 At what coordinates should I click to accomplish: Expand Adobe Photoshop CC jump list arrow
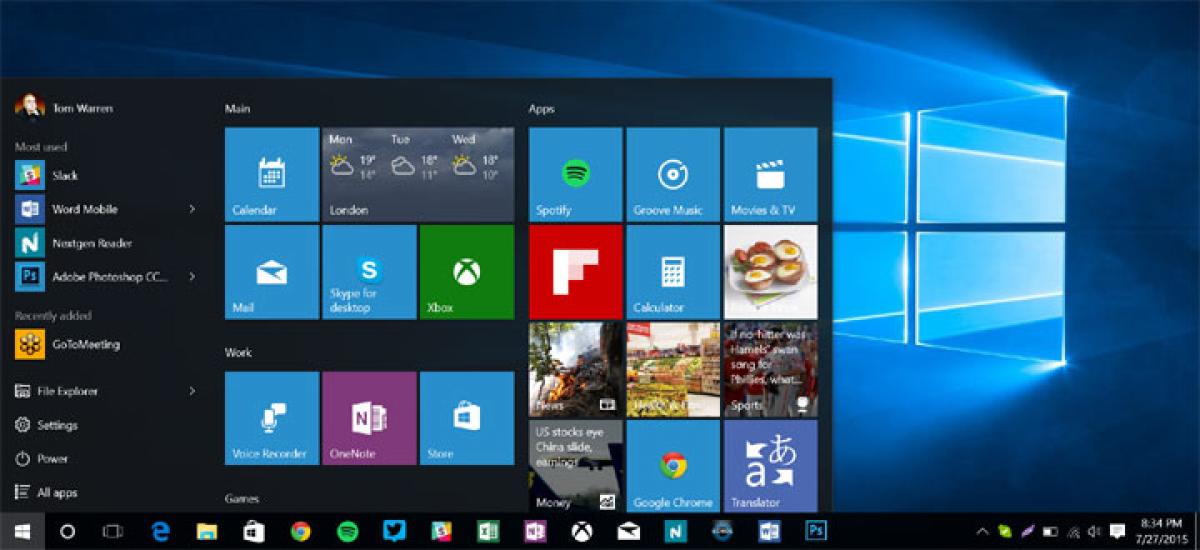[192, 276]
